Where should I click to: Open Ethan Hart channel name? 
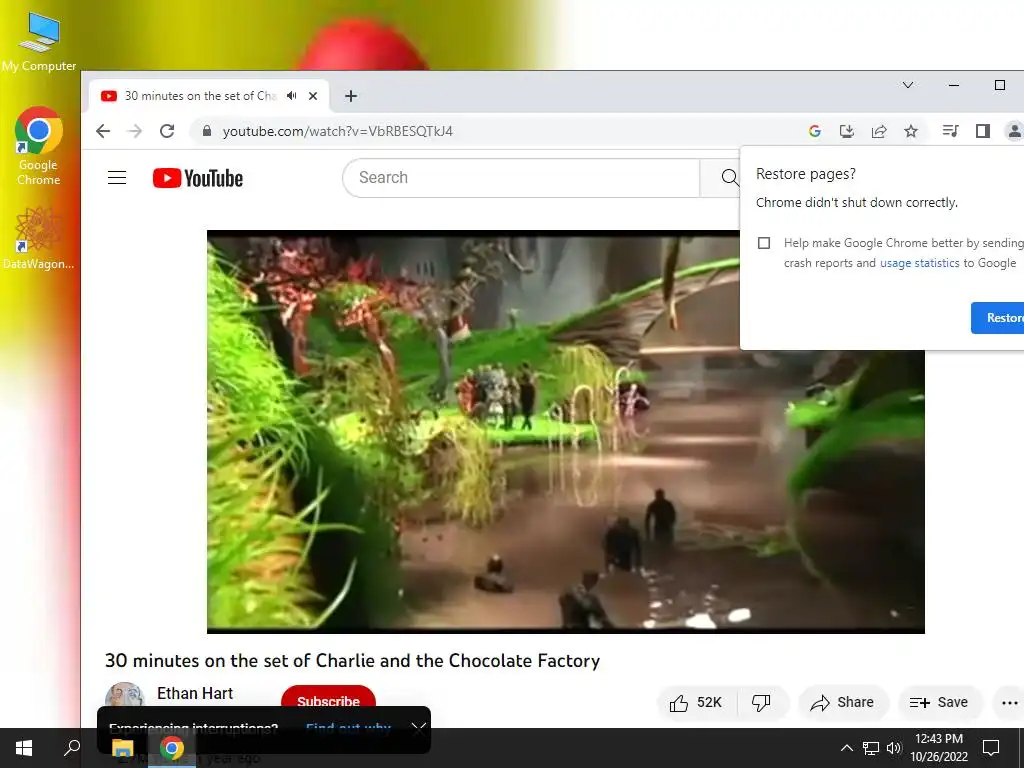click(195, 694)
